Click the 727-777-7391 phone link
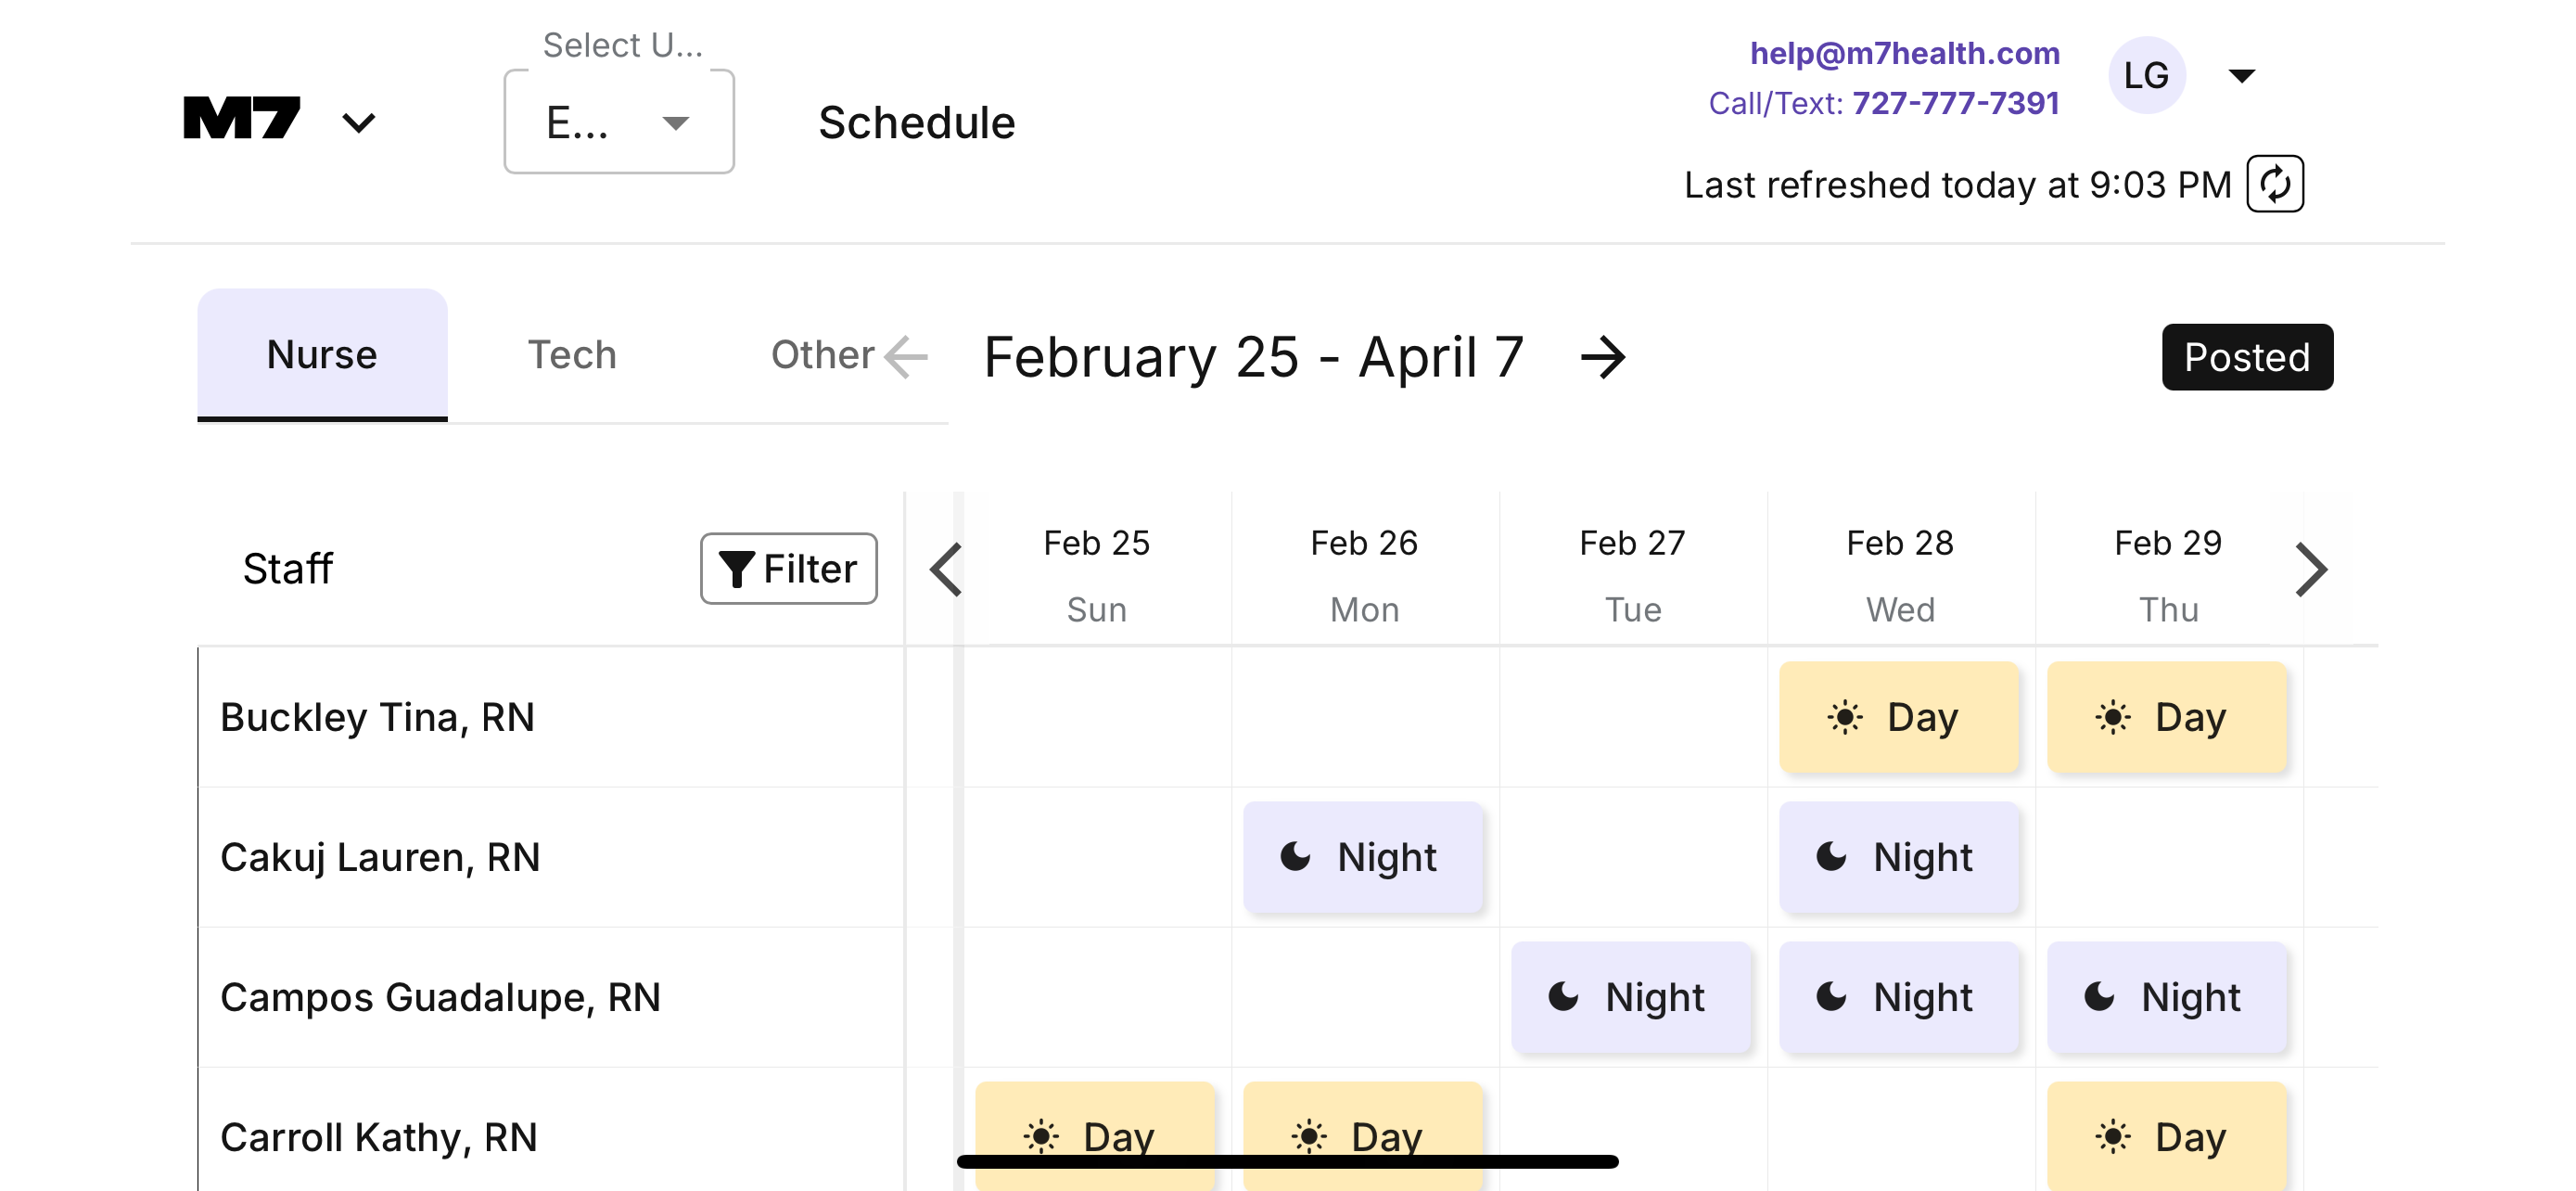 pos(1955,103)
